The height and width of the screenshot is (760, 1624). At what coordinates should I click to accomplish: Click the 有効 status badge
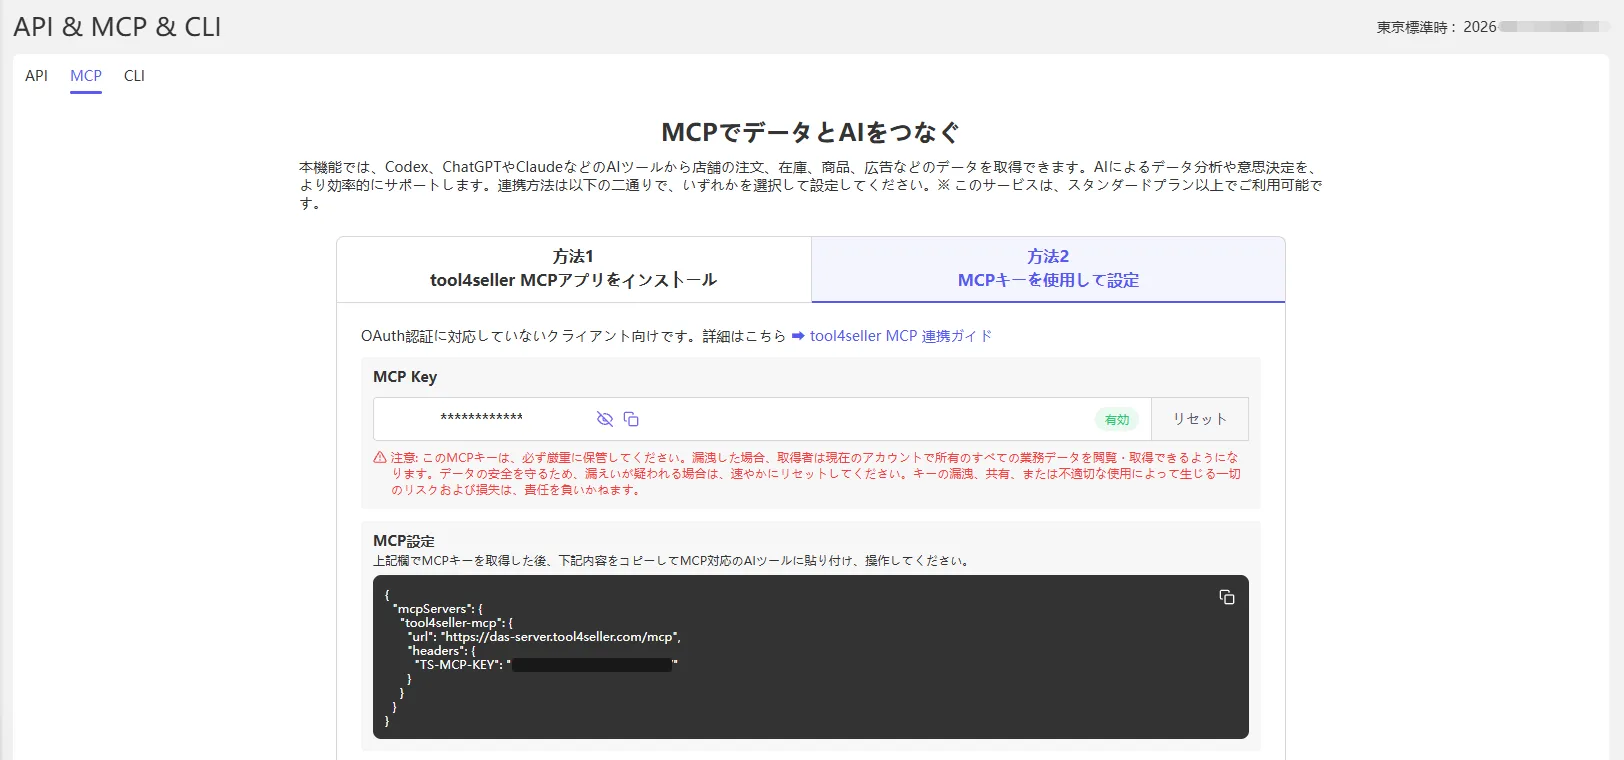pos(1117,420)
